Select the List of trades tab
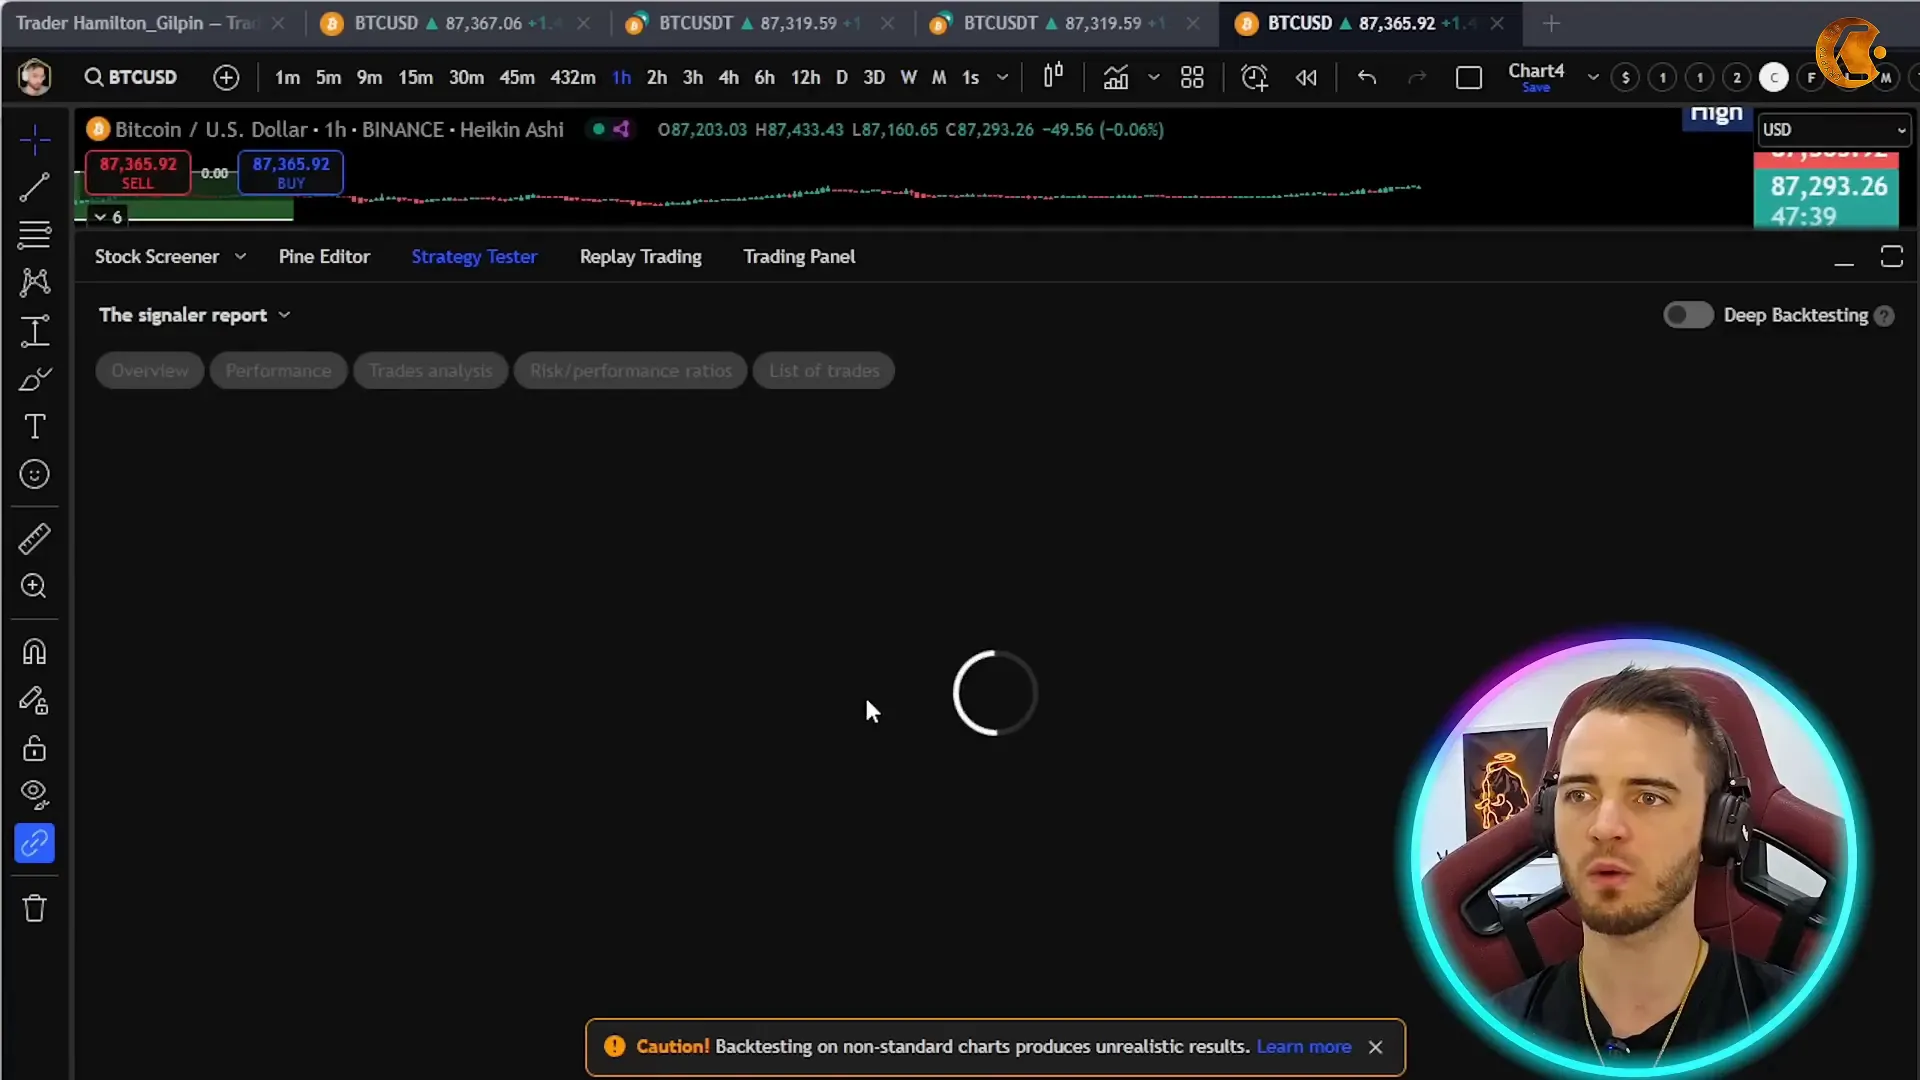The height and width of the screenshot is (1080, 1920). pos(824,371)
